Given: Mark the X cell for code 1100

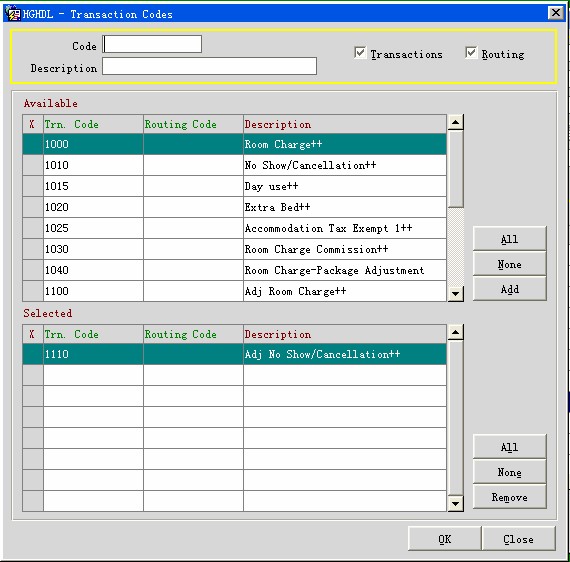Looking at the screenshot, I should pyautogui.click(x=33, y=291).
